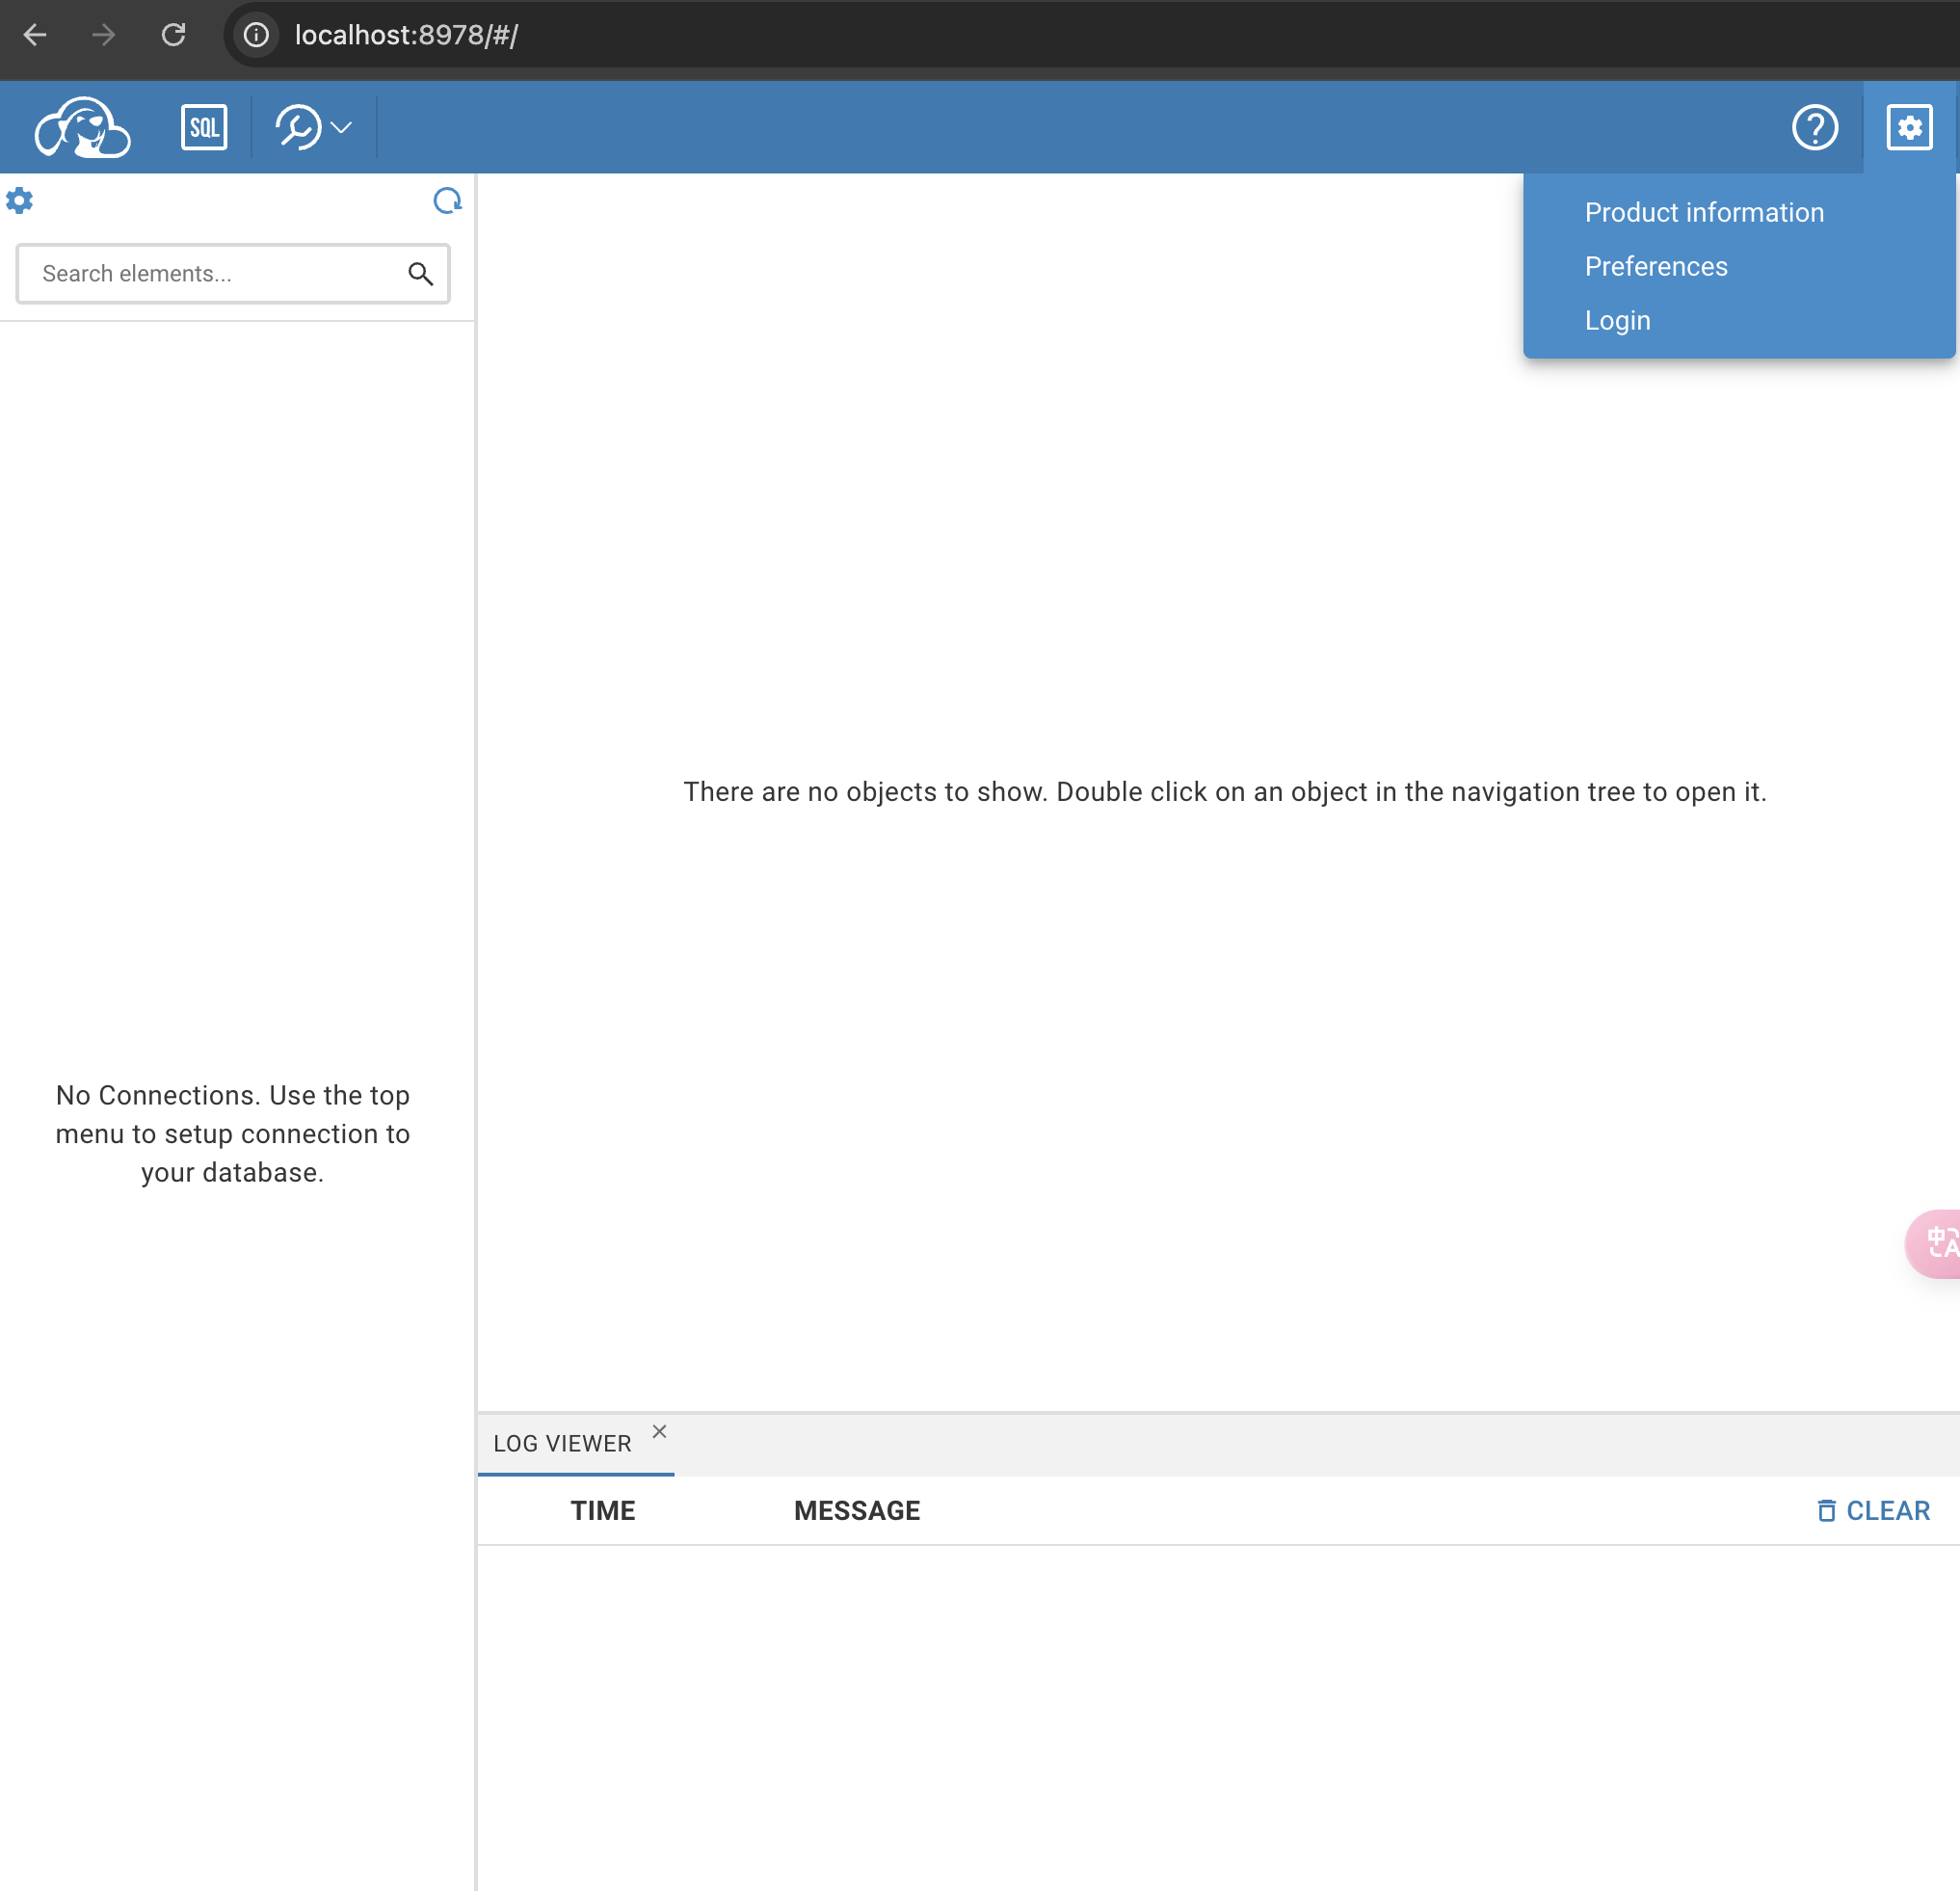View site information icon in address bar
The width and height of the screenshot is (1960, 1891).
pyautogui.click(x=257, y=35)
